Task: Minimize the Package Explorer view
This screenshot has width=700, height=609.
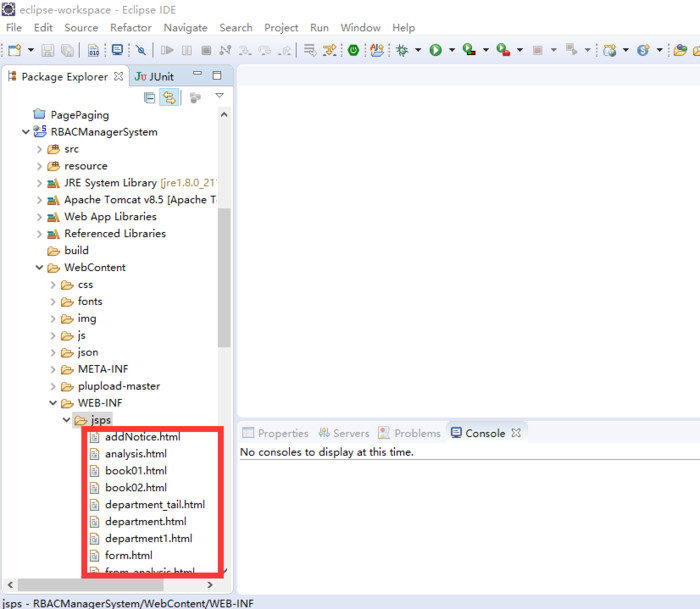Action: coord(197,73)
